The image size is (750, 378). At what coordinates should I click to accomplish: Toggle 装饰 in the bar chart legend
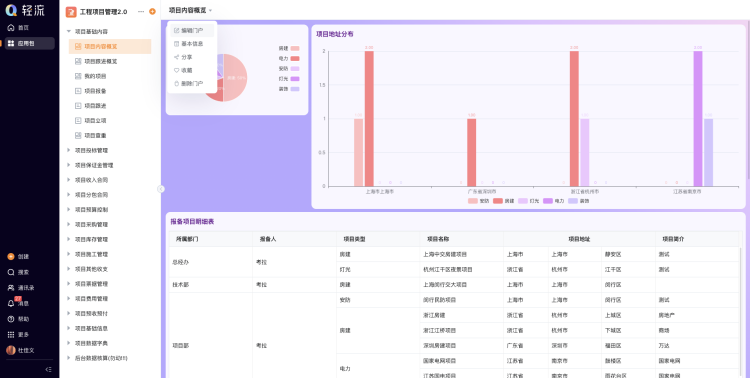579,201
